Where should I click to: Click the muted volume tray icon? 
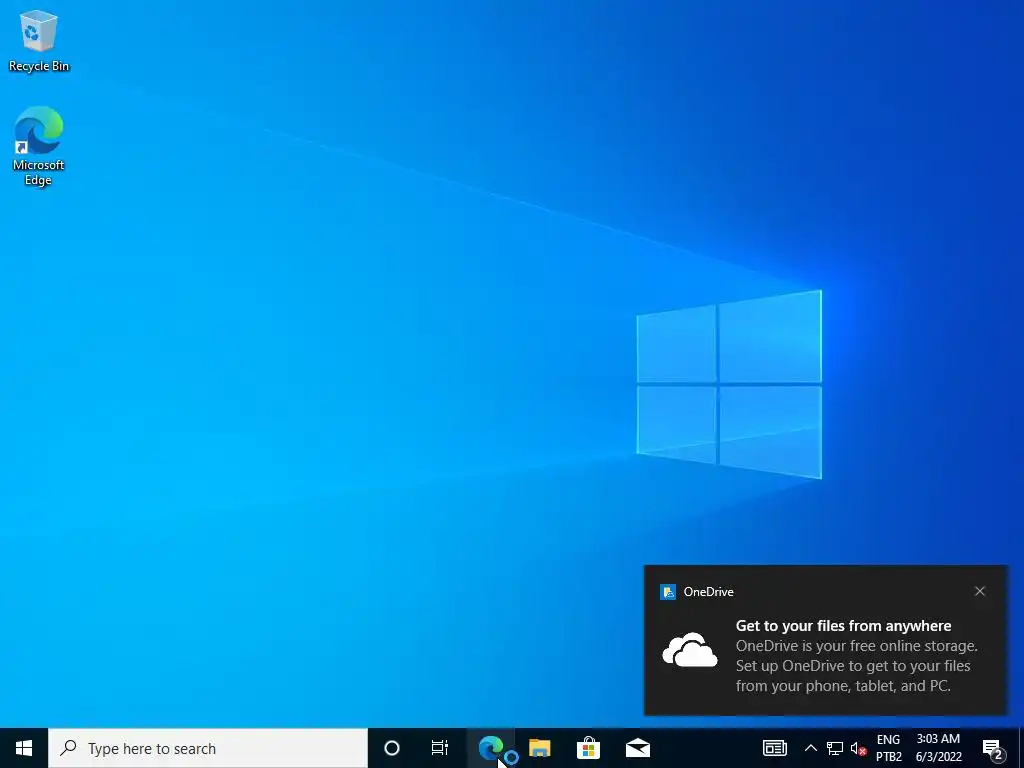(x=858, y=748)
